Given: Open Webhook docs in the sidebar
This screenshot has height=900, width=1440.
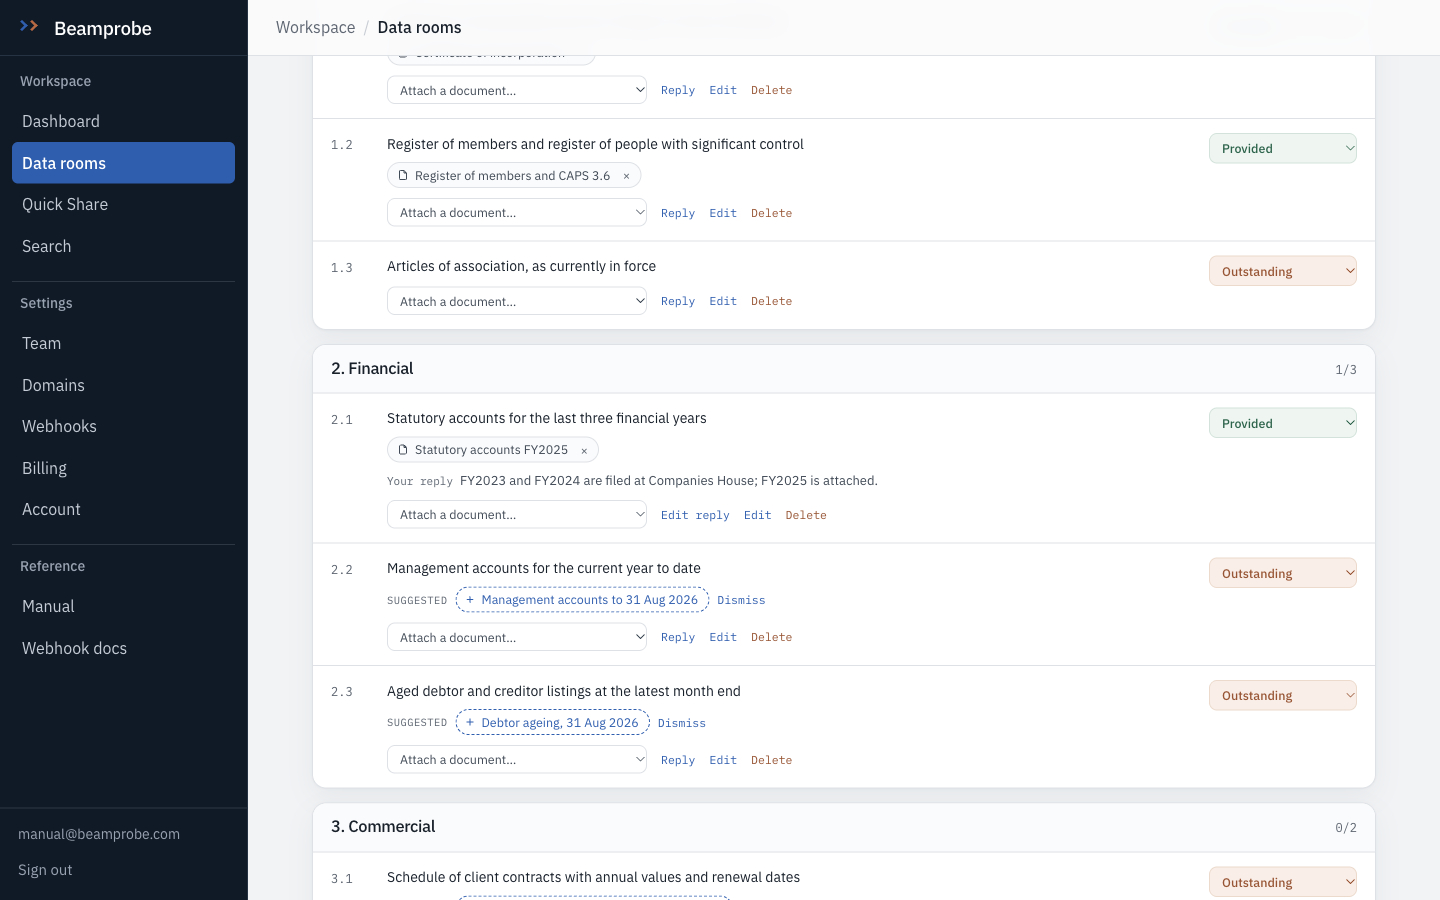Looking at the screenshot, I should (123, 648).
